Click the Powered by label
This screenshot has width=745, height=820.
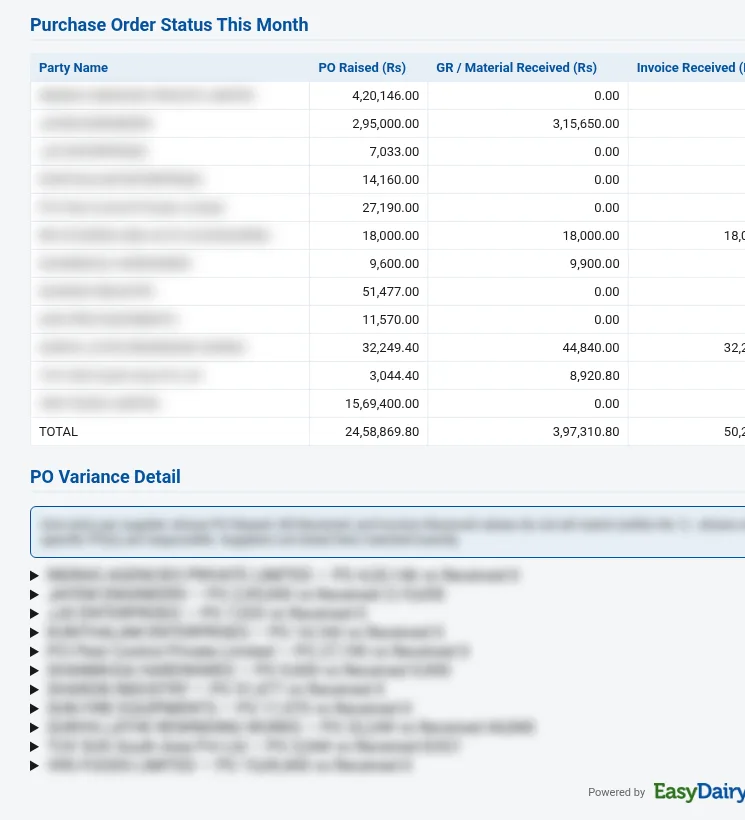point(616,792)
